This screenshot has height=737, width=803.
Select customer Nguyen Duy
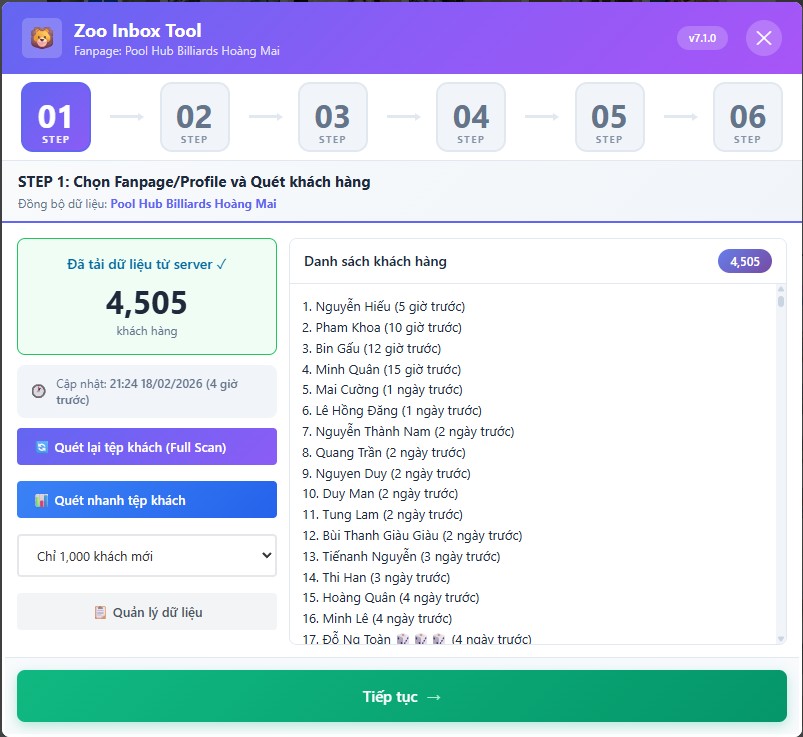(386, 473)
